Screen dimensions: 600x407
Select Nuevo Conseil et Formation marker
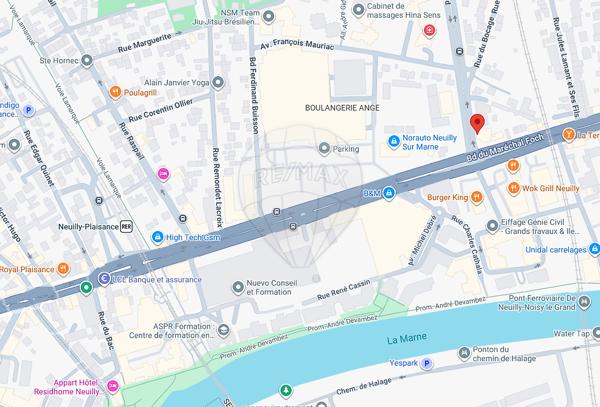tap(238, 287)
